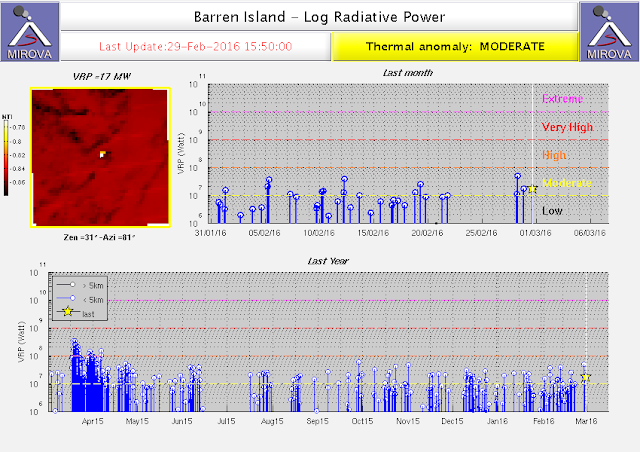Screen dimensions: 640x452
Task: Click the NTI color scale bar
Action: point(6,158)
